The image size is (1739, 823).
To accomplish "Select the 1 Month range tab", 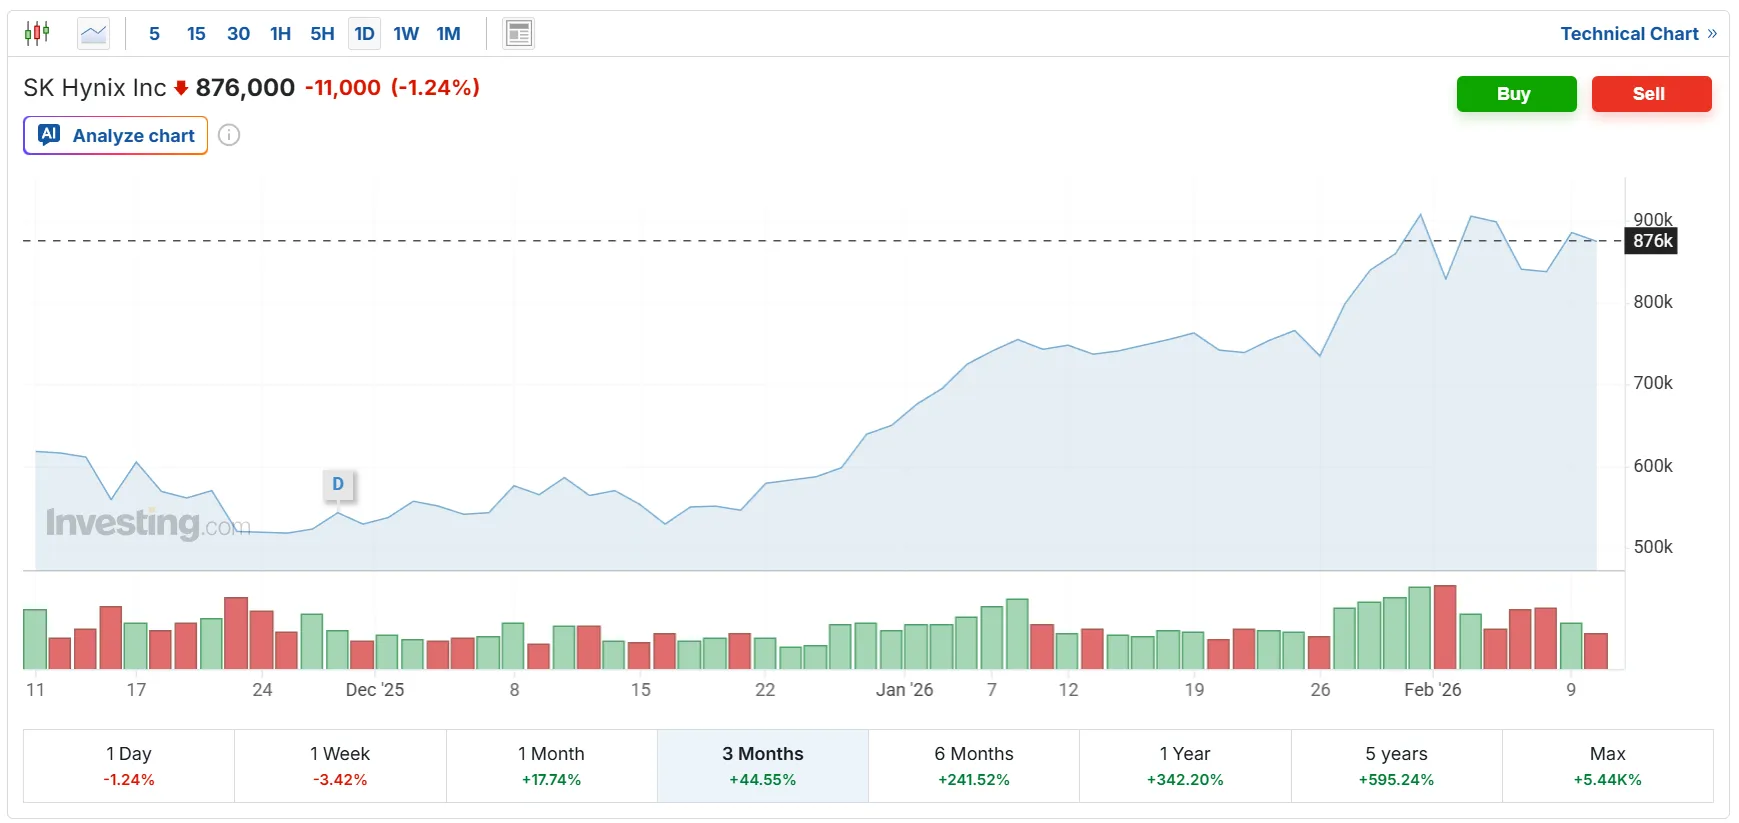I will click(x=551, y=765).
